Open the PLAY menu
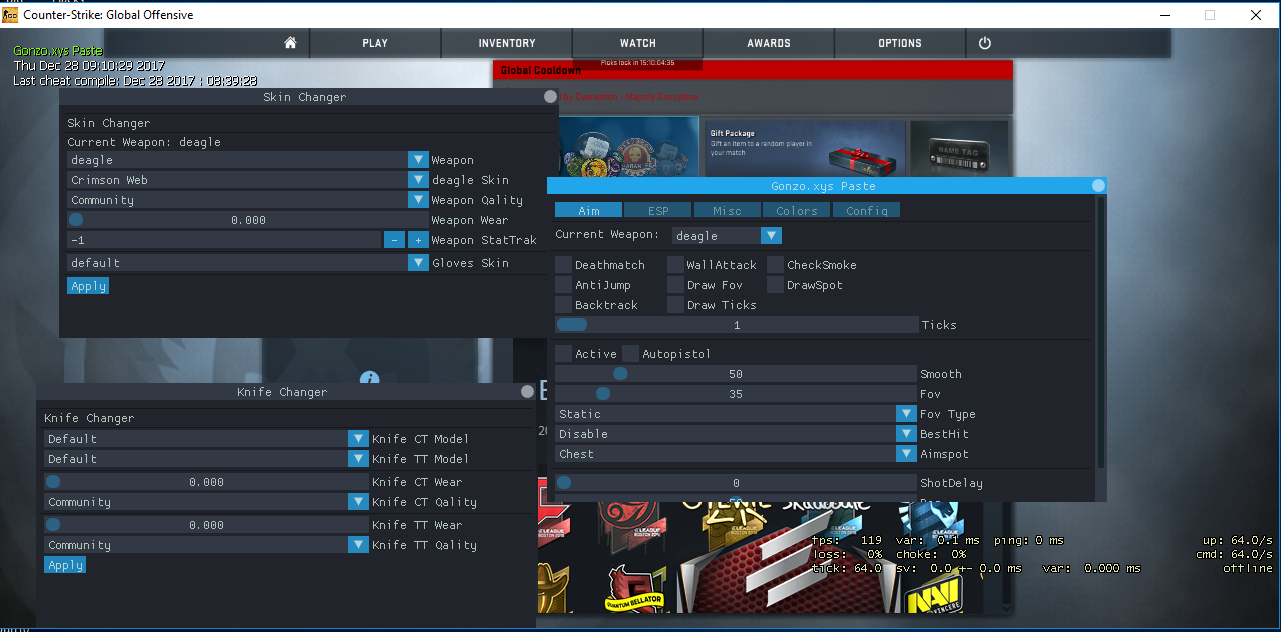The image size is (1281, 632). click(x=375, y=43)
